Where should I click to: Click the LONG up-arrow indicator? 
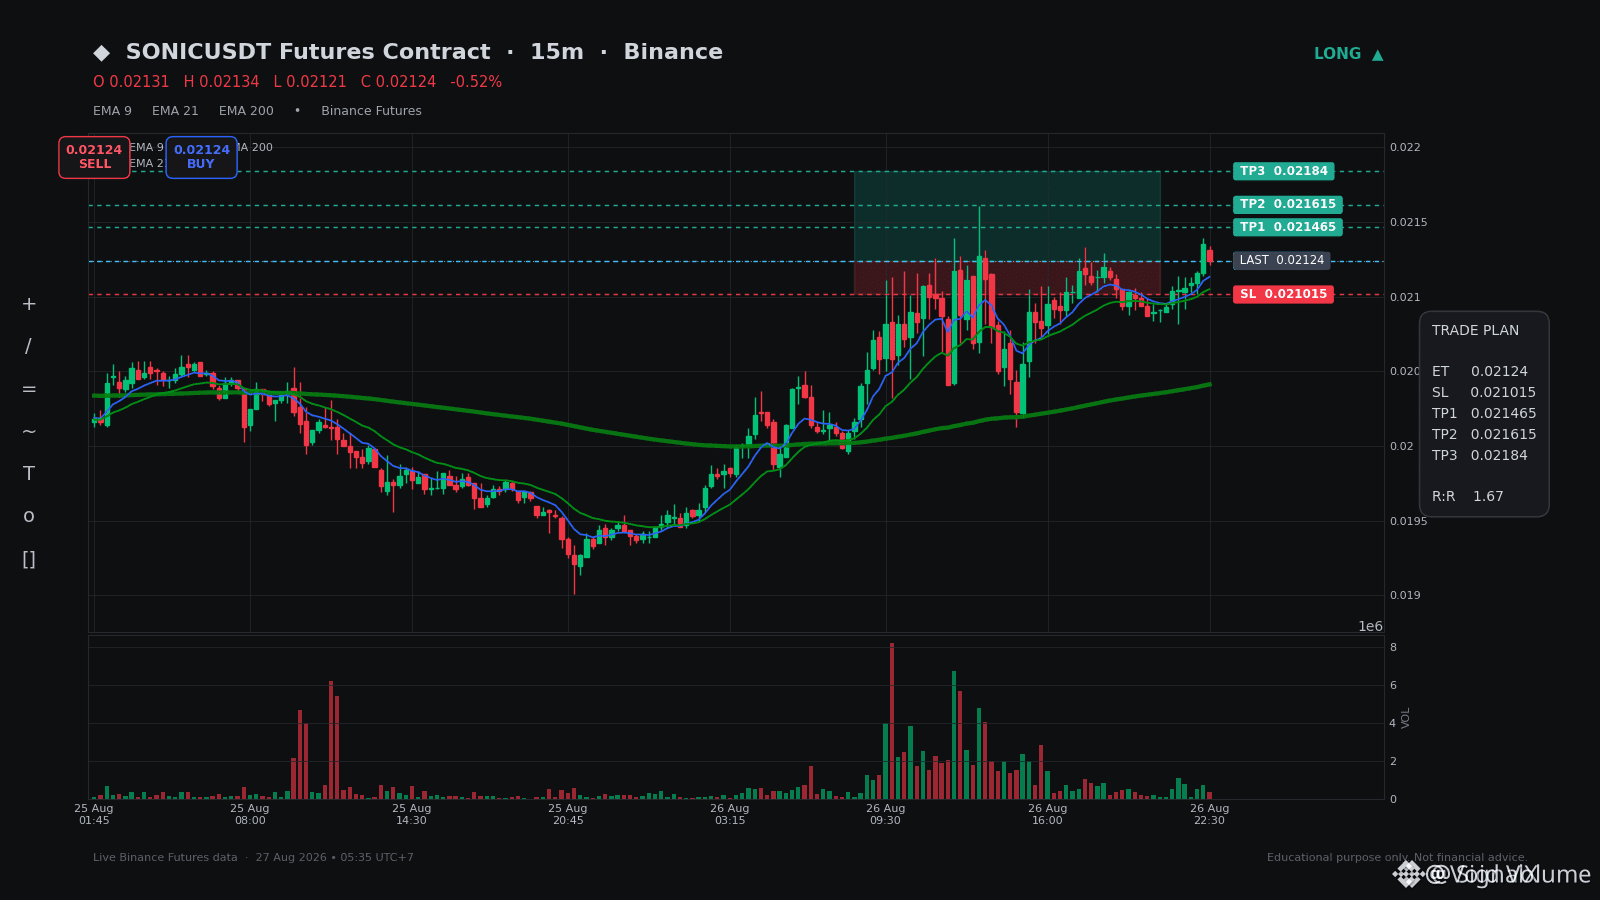click(x=1348, y=54)
